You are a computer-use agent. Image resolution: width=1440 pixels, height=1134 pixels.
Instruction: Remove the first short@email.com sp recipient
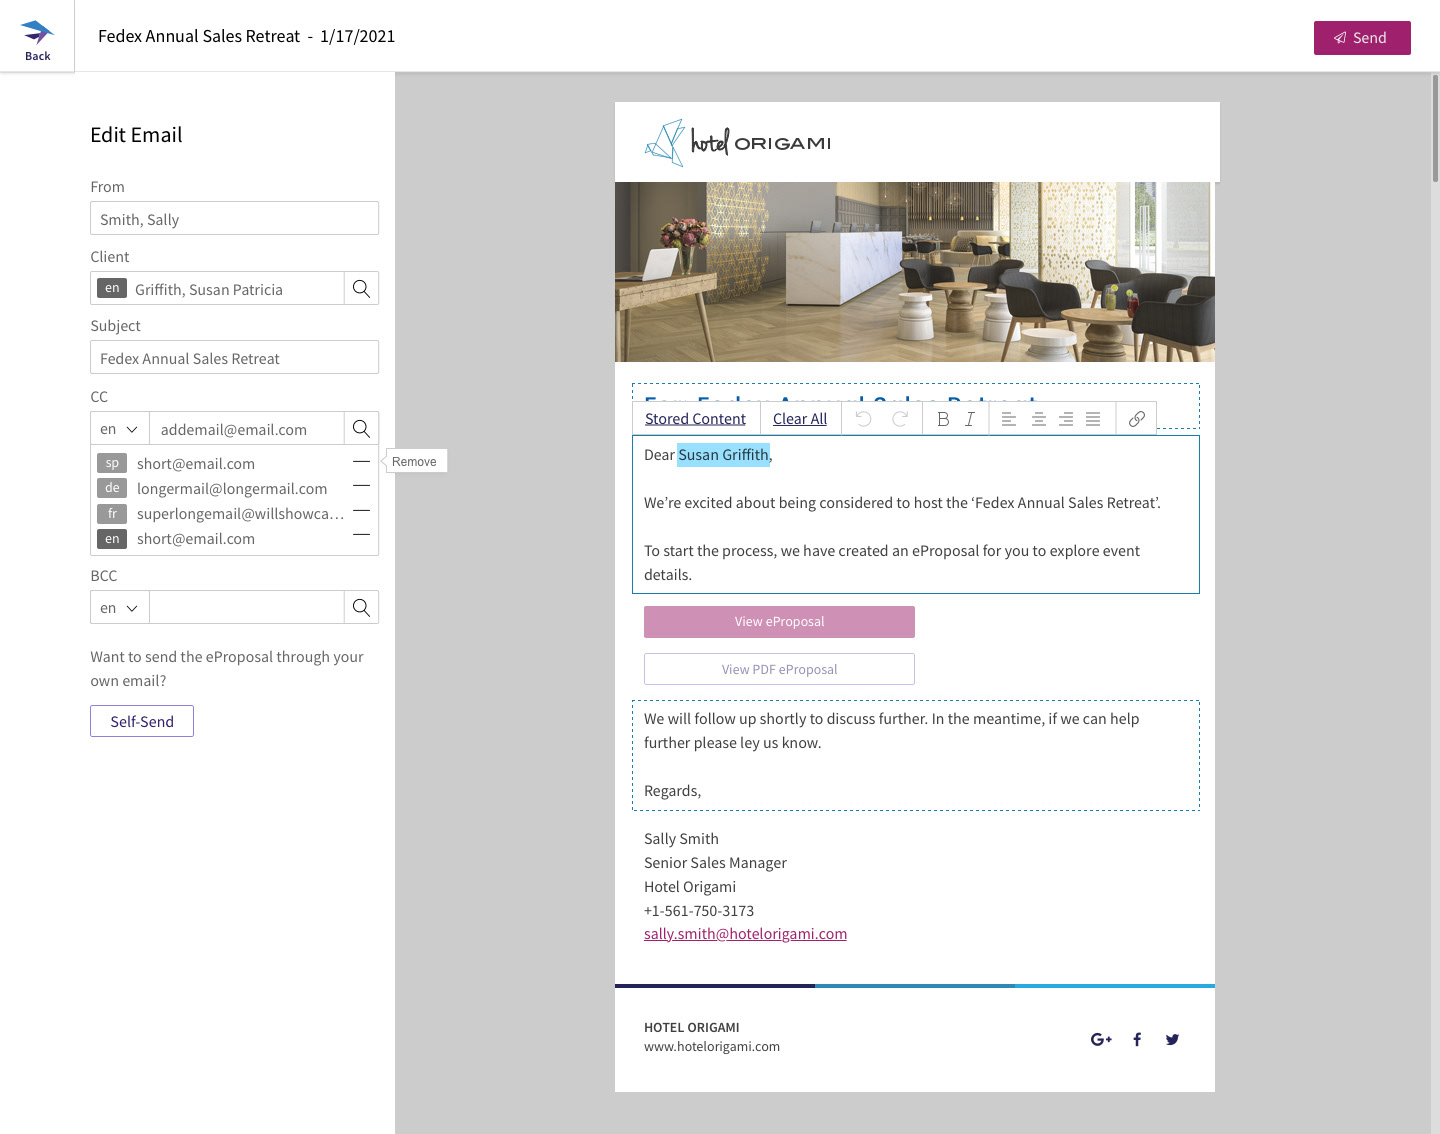tap(362, 462)
